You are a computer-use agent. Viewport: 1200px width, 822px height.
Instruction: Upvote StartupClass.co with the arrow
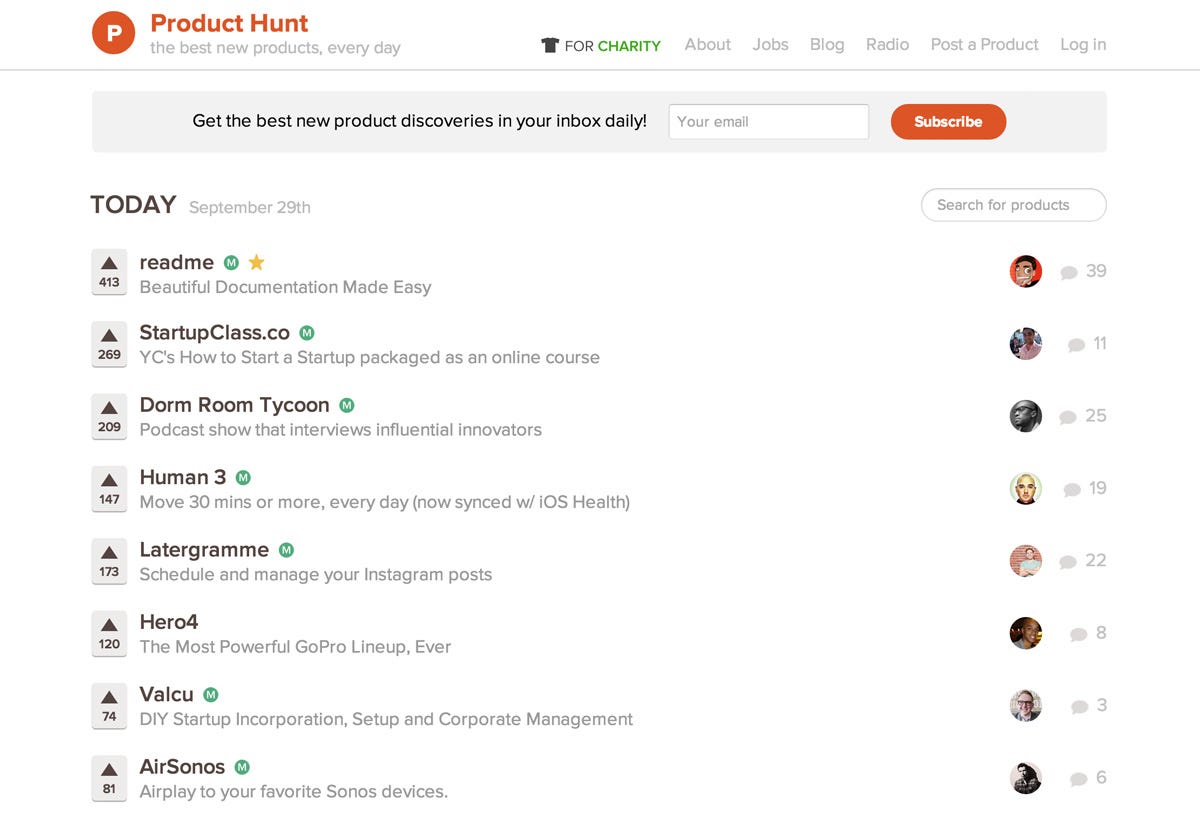coord(109,344)
